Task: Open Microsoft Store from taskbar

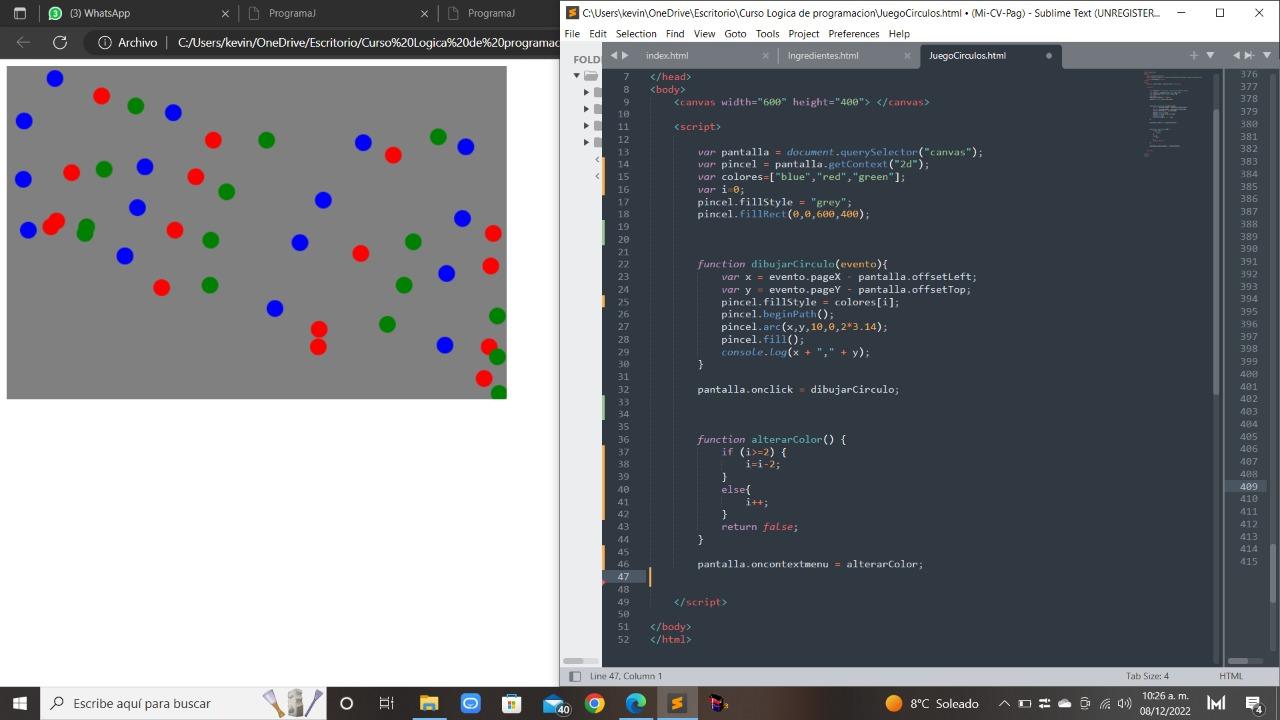Action: tap(511, 703)
